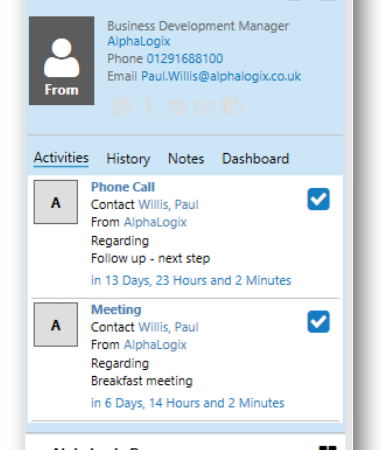The image size is (381, 450).
Task: Click the A priority box for Meeting
Action: (x=56, y=325)
